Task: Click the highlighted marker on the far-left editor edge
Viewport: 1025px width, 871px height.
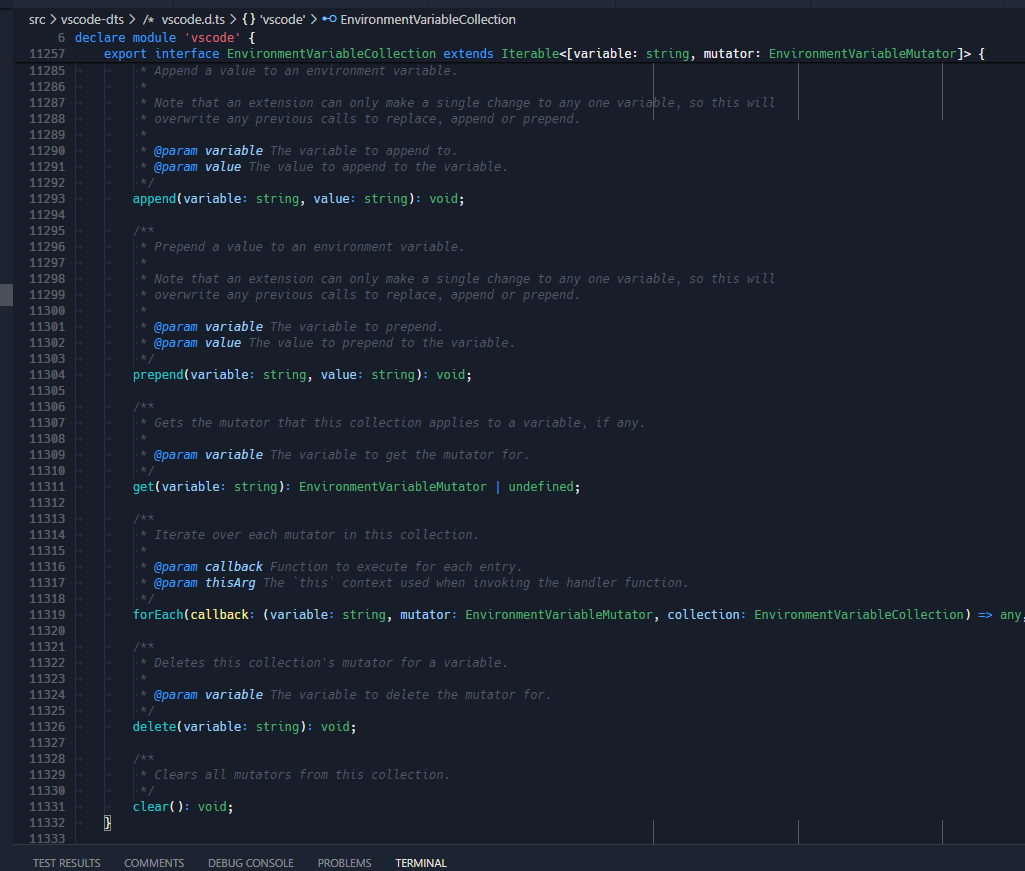Action: [x=4, y=294]
